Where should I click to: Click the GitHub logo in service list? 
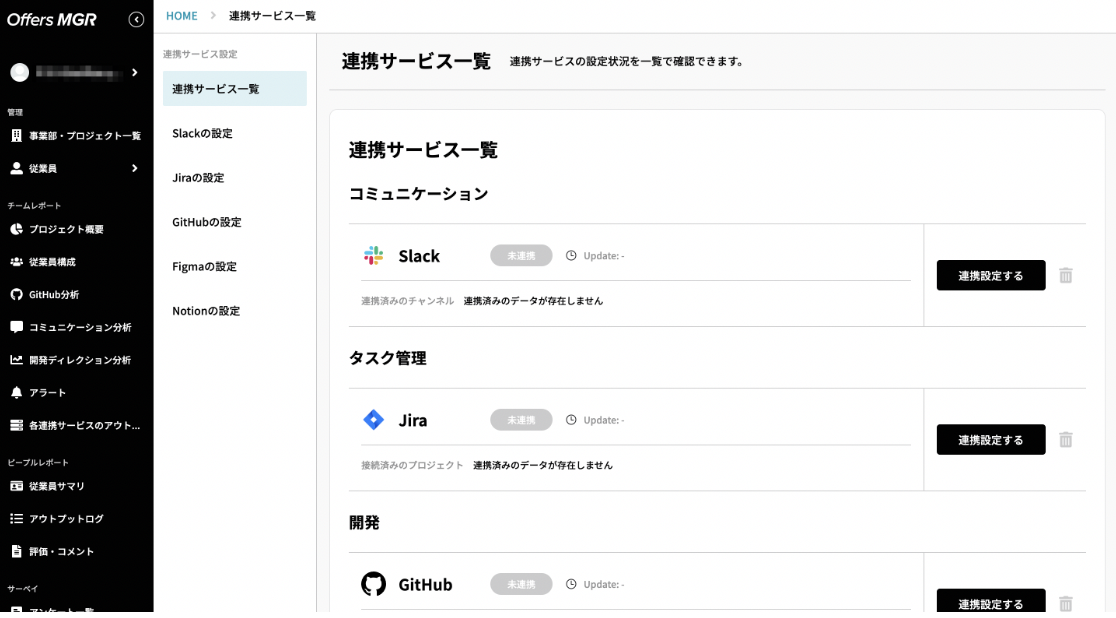pos(374,585)
